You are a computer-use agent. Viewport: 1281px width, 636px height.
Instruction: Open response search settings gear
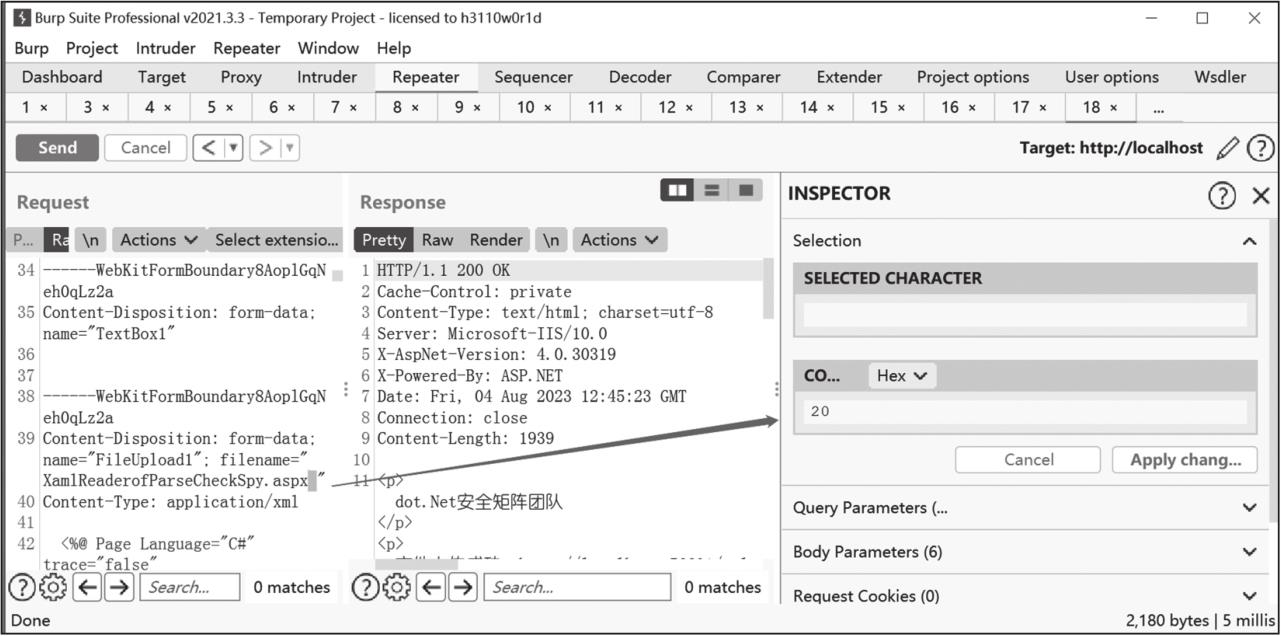coord(397,587)
